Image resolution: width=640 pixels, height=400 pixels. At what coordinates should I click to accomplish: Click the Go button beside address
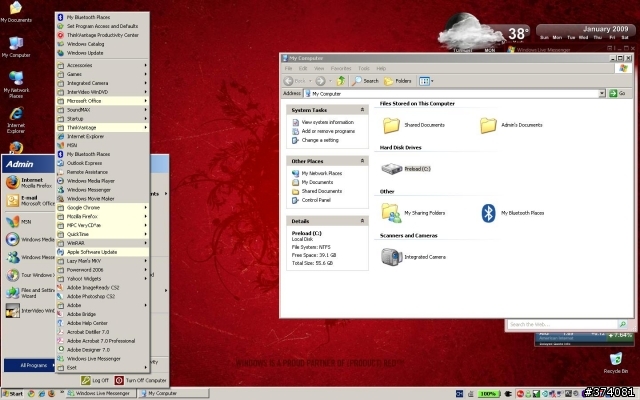[617, 93]
